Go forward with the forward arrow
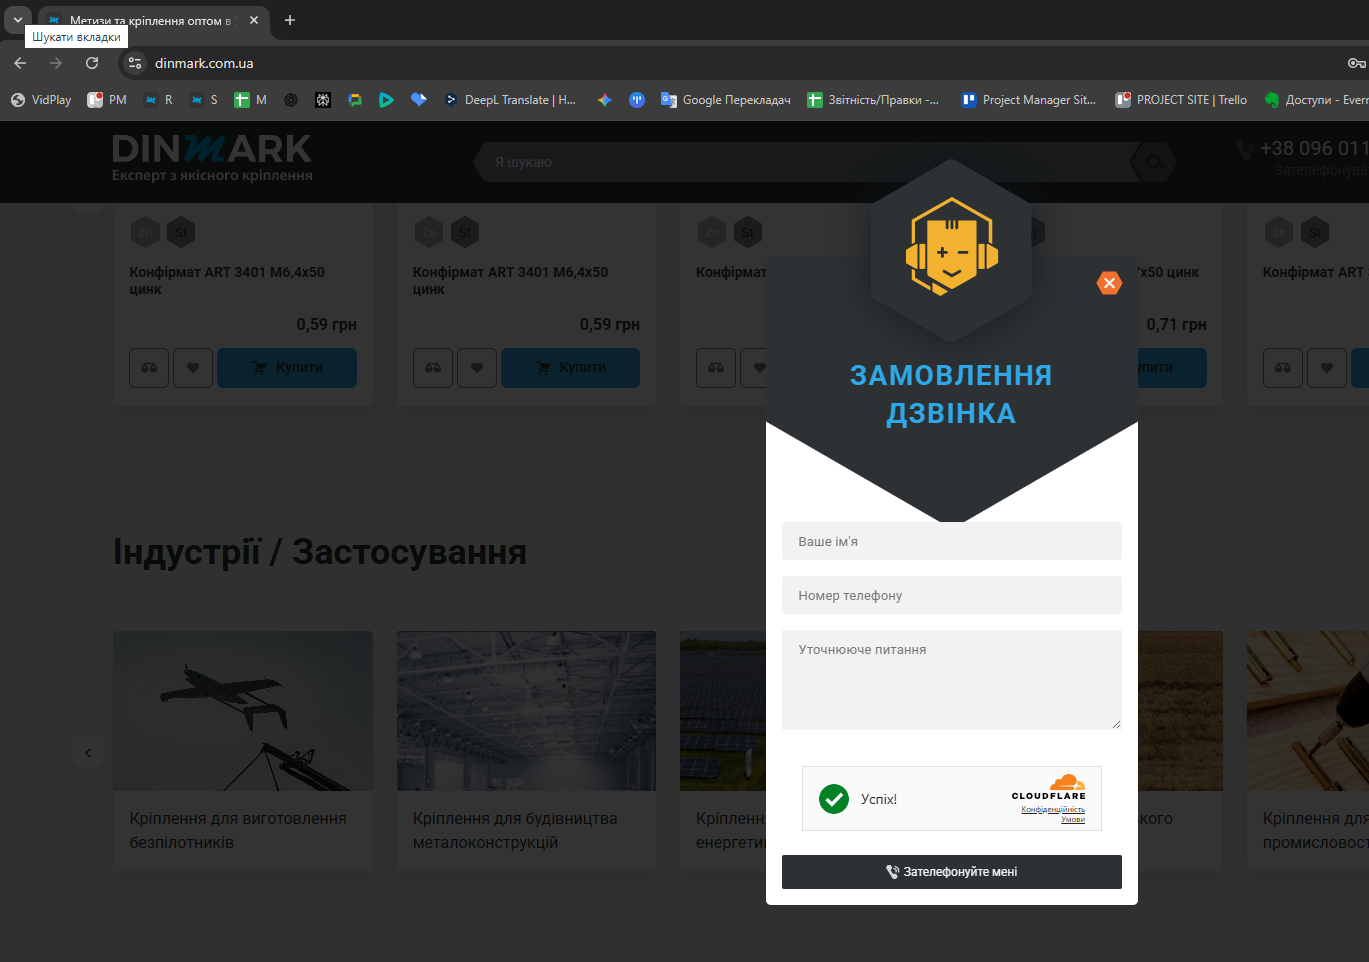Screen dimensions: 1369x962 pyautogui.click(x=56, y=63)
